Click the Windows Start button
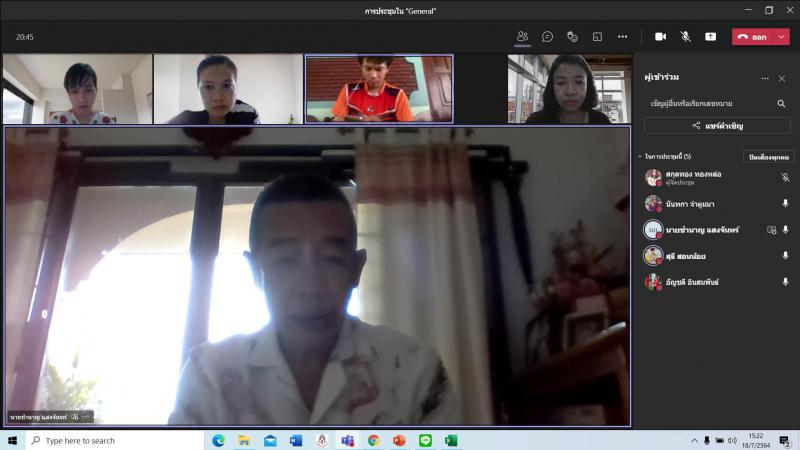This screenshot has width=800, height=450. (x=13, y=440)
